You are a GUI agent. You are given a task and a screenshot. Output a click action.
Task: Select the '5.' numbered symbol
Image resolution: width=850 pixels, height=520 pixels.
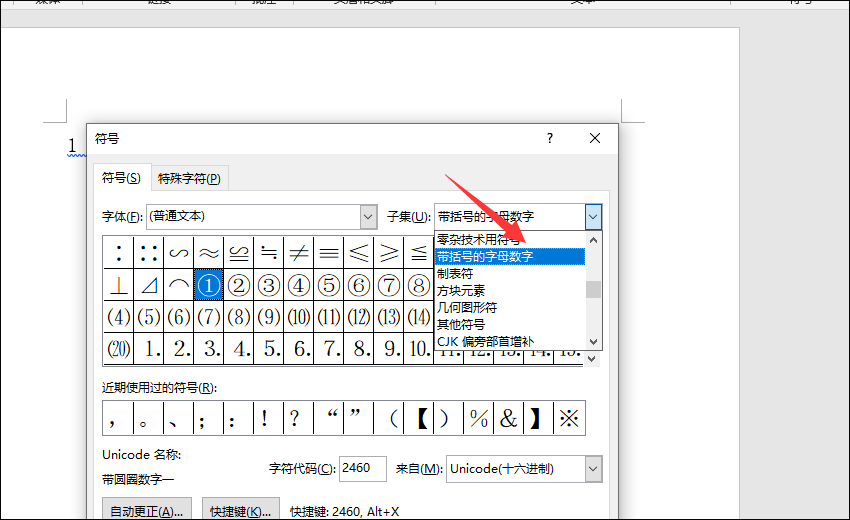269,349
